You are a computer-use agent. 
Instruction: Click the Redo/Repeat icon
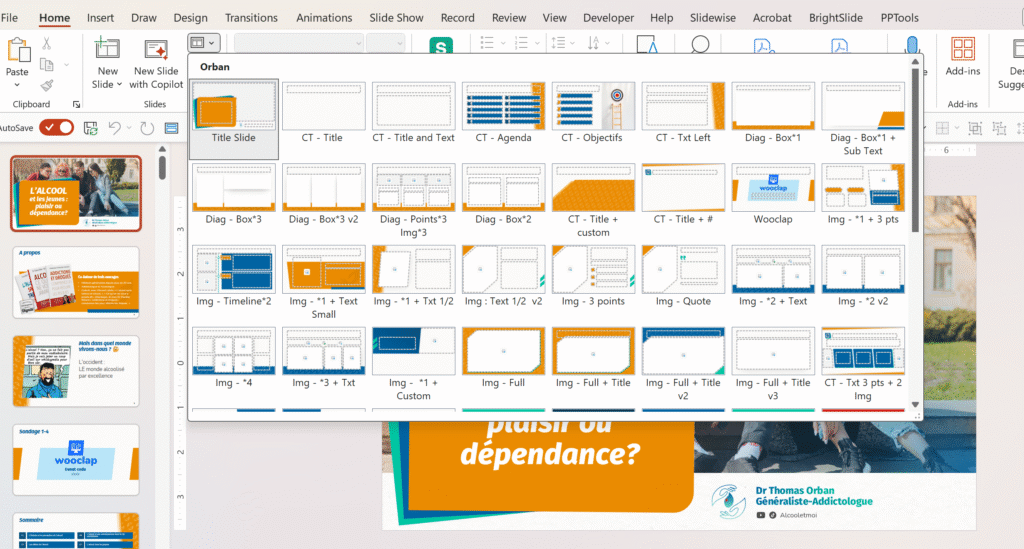pos(148,128)
